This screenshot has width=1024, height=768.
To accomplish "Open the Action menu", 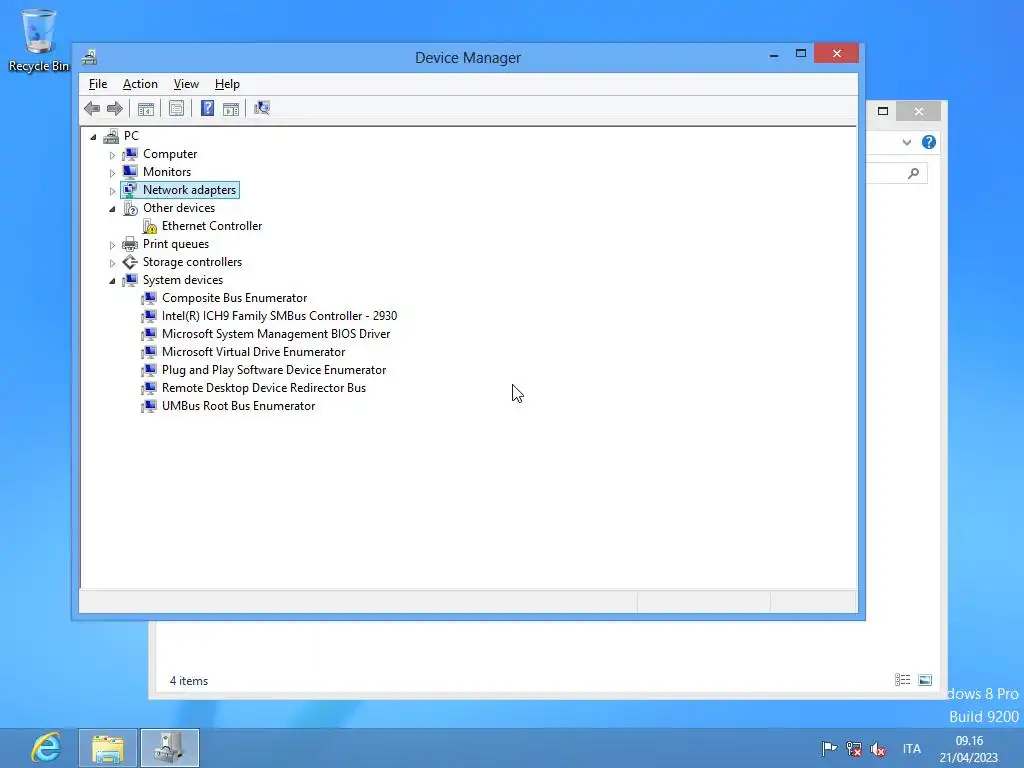I will coord(140,84).
